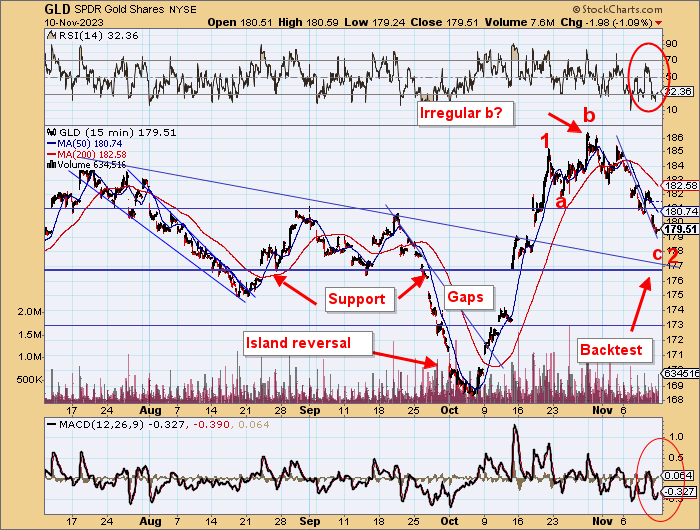700x530 pixels.
Task: Click the 'Low 179.24' header value
Action: [x=375, y=22]
